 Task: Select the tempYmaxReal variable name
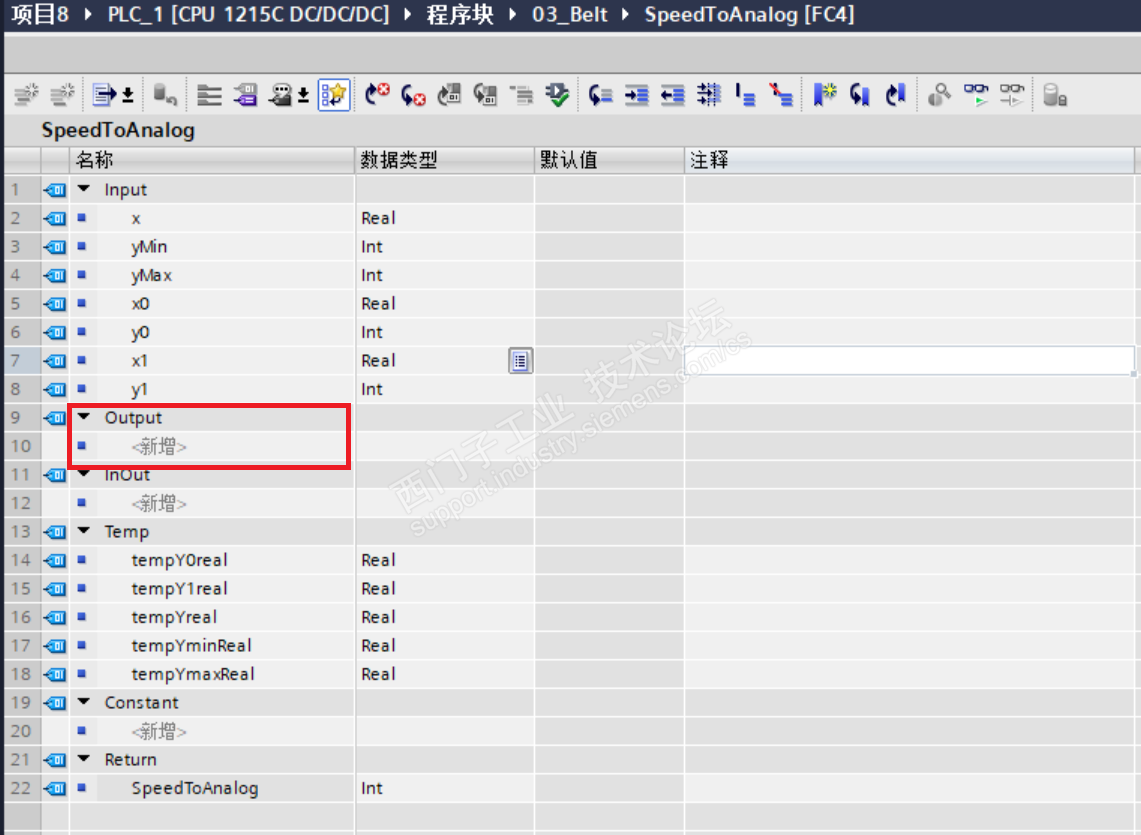(193, 674)
